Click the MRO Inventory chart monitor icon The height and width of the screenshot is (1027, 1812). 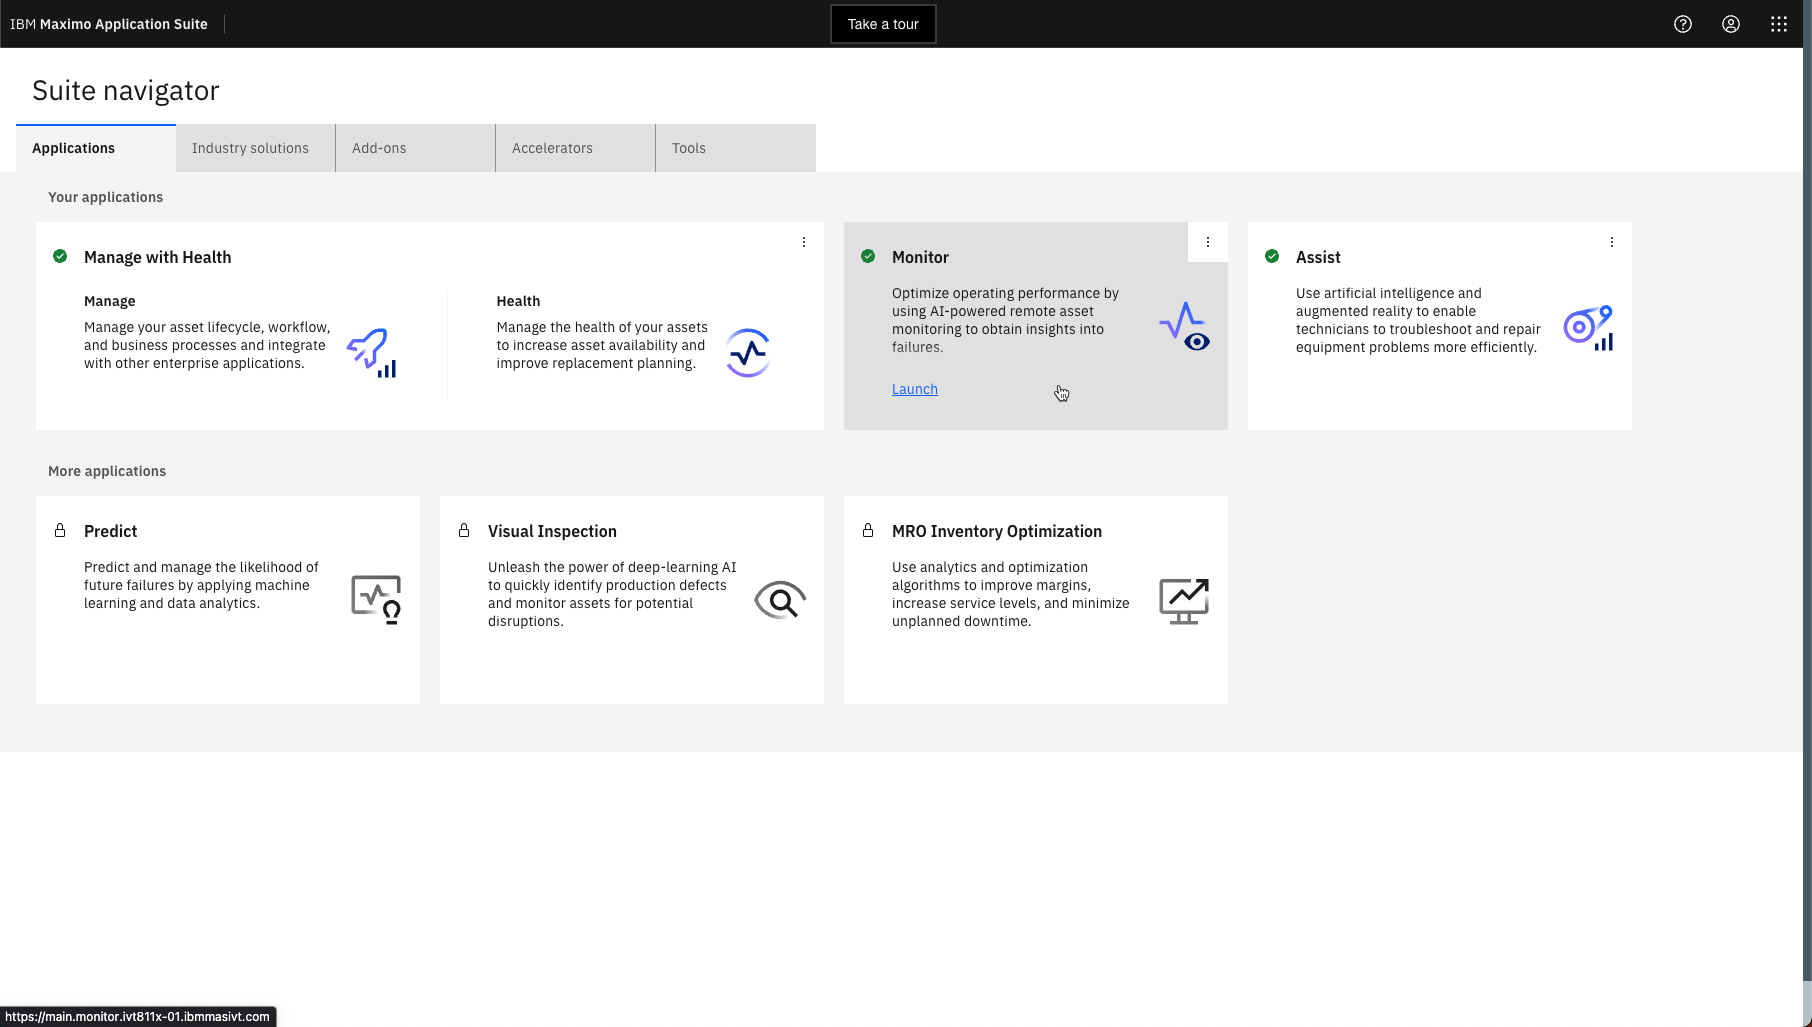[1184, 601]
